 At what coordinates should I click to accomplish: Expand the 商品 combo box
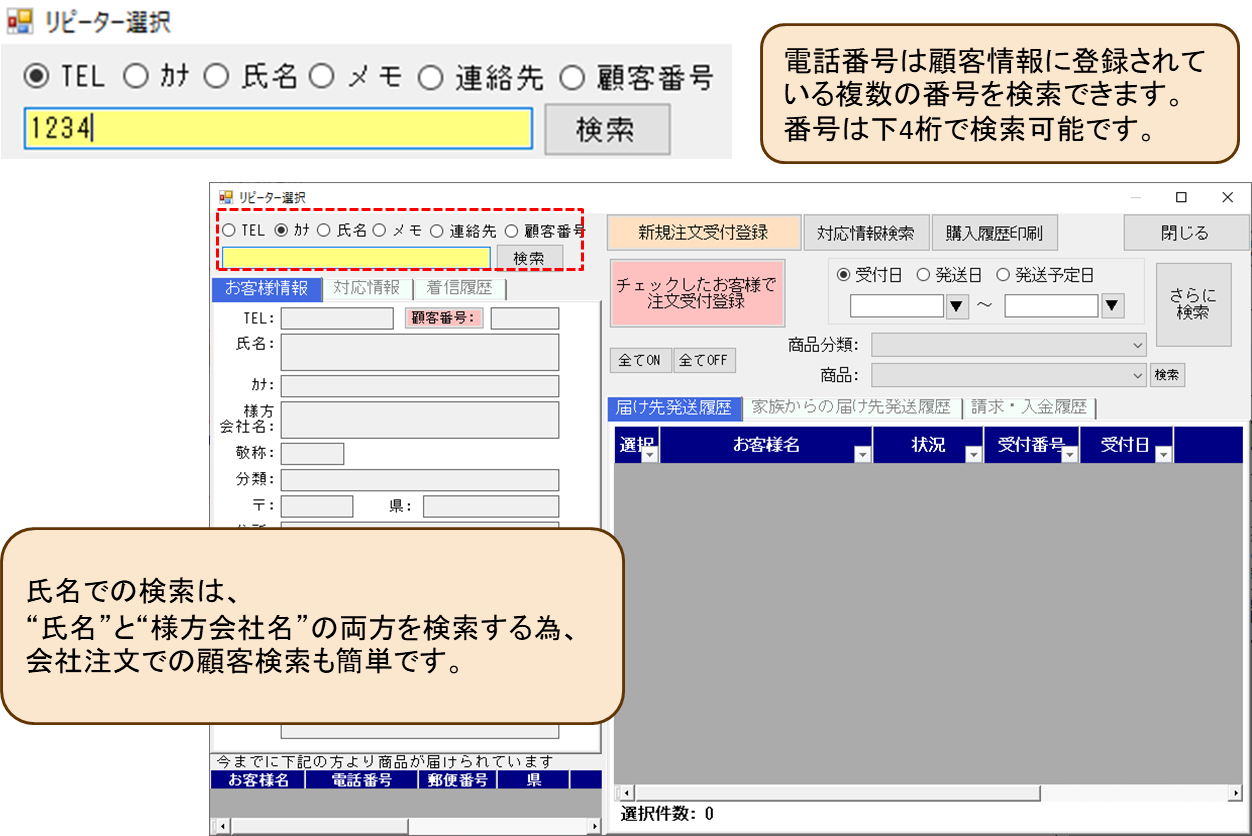1137,376
